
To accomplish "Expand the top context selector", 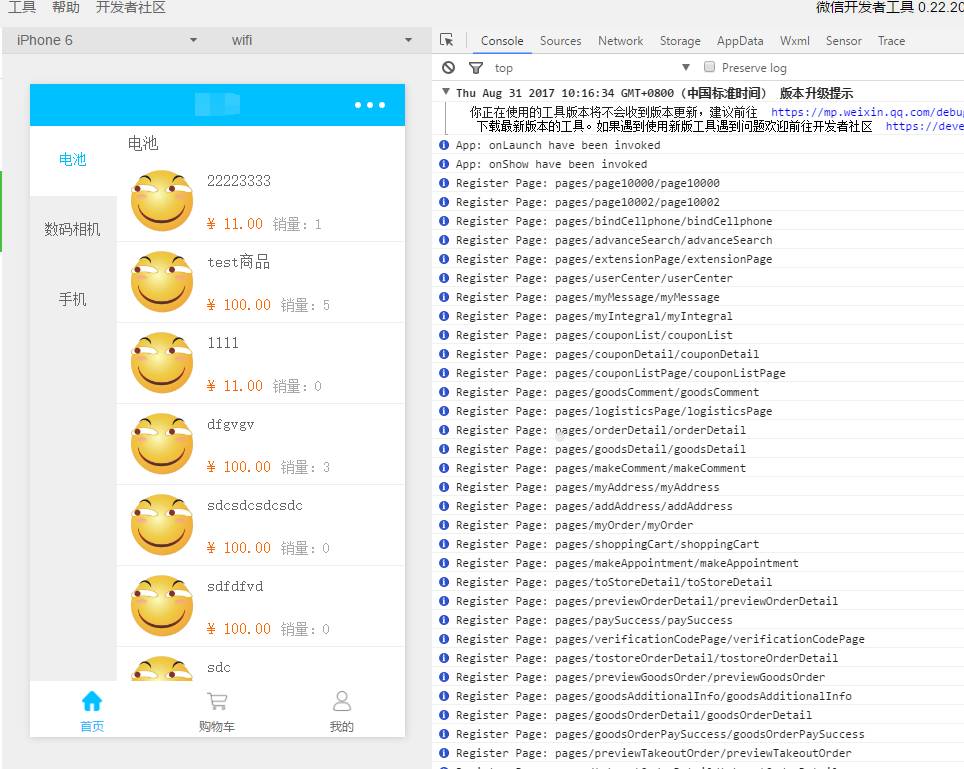I will 592,68.
